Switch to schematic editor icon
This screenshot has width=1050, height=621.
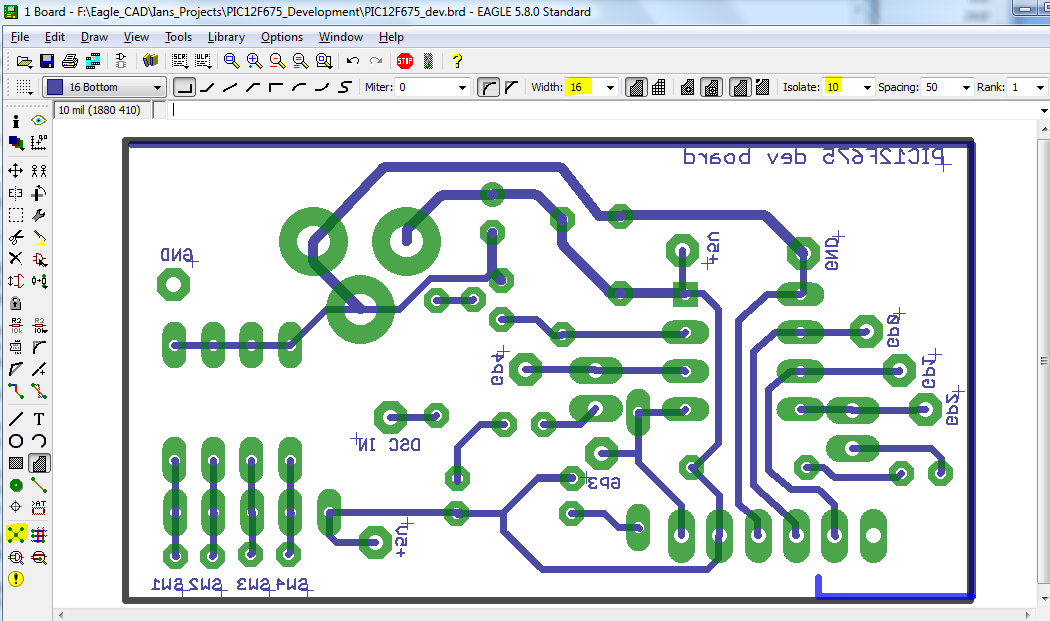click(x=121, y=61)
